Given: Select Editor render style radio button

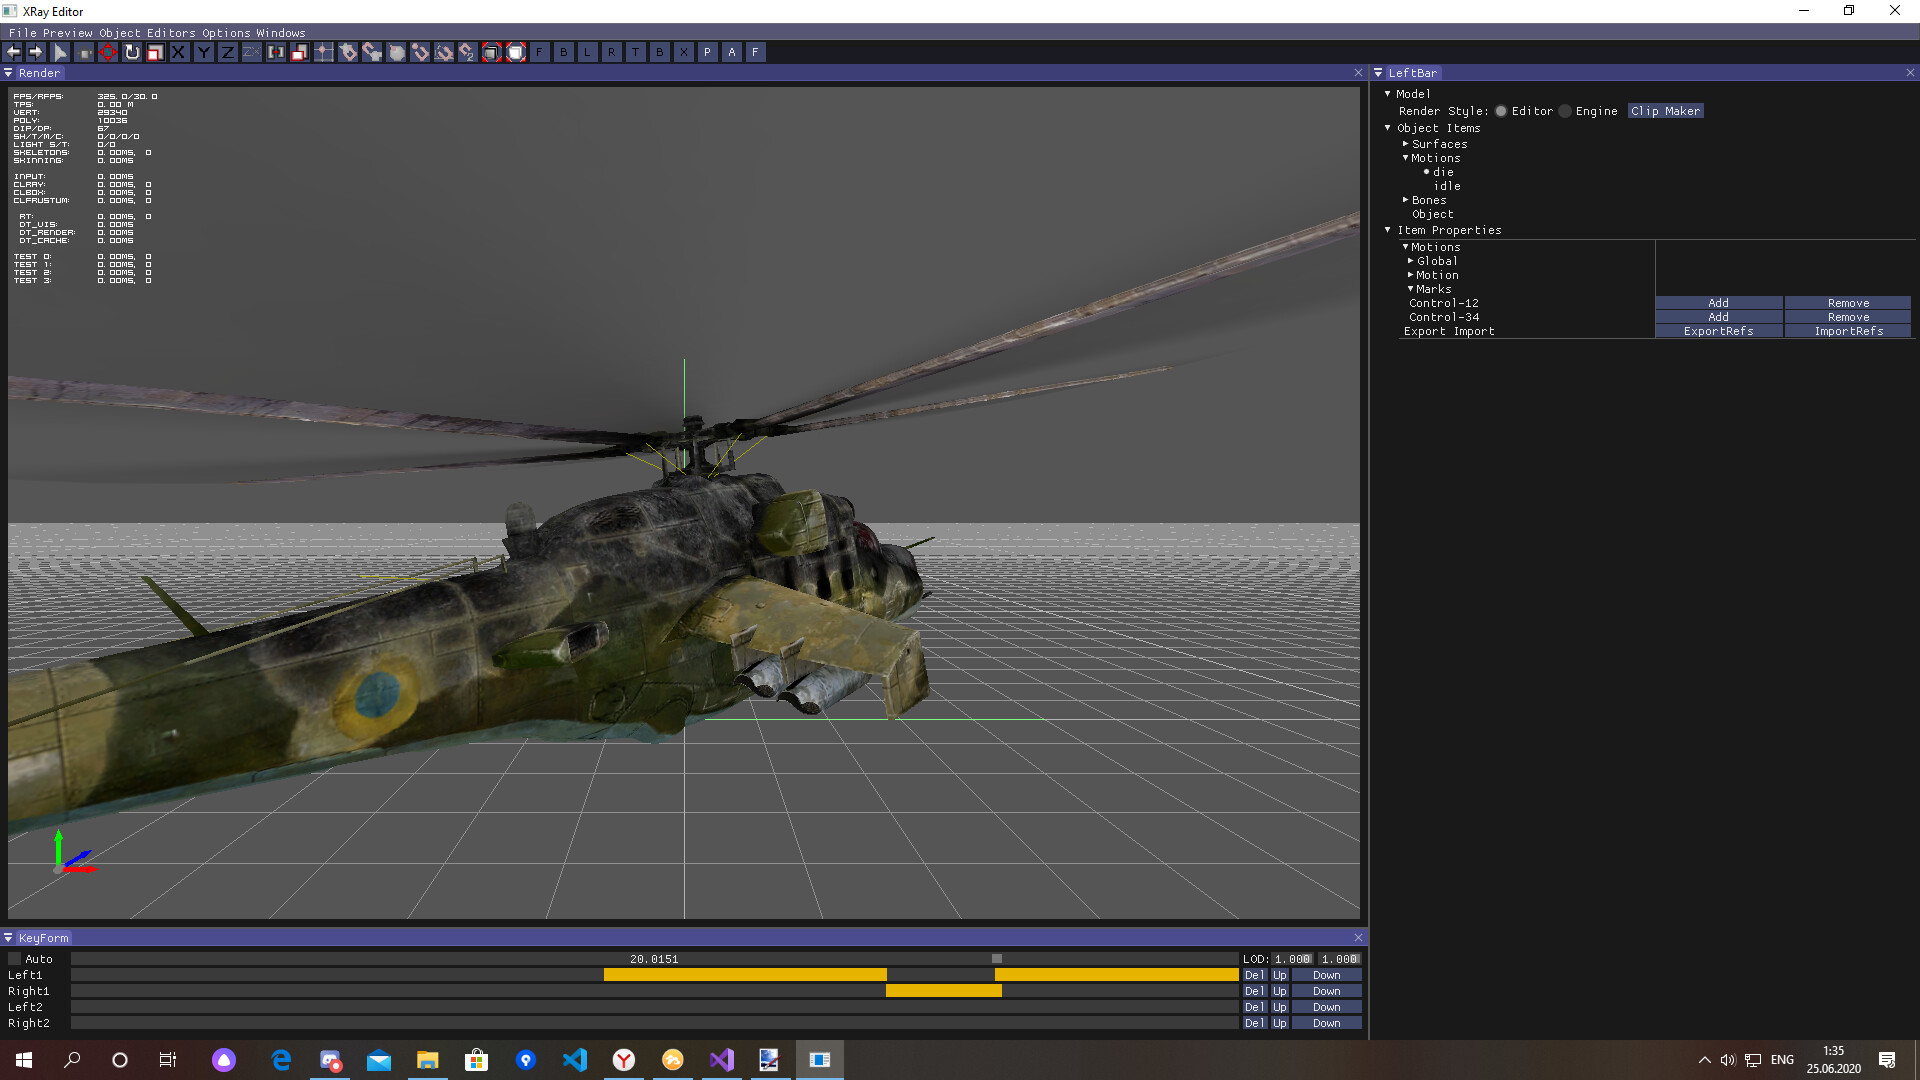Looking at the screenshot, I should pyautogui.click(x=1501, y=111).
